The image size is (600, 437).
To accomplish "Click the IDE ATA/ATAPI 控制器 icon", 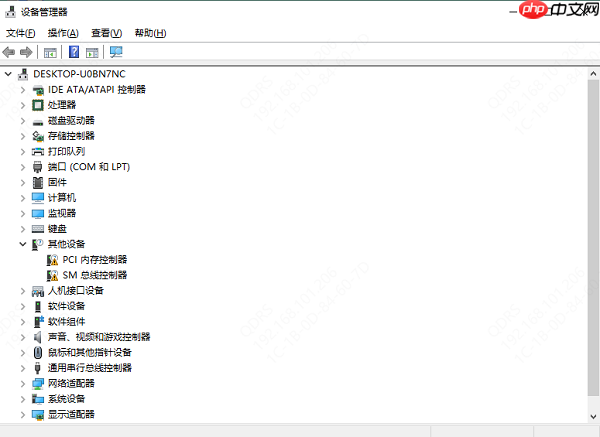I will click(x=38, y=90).
